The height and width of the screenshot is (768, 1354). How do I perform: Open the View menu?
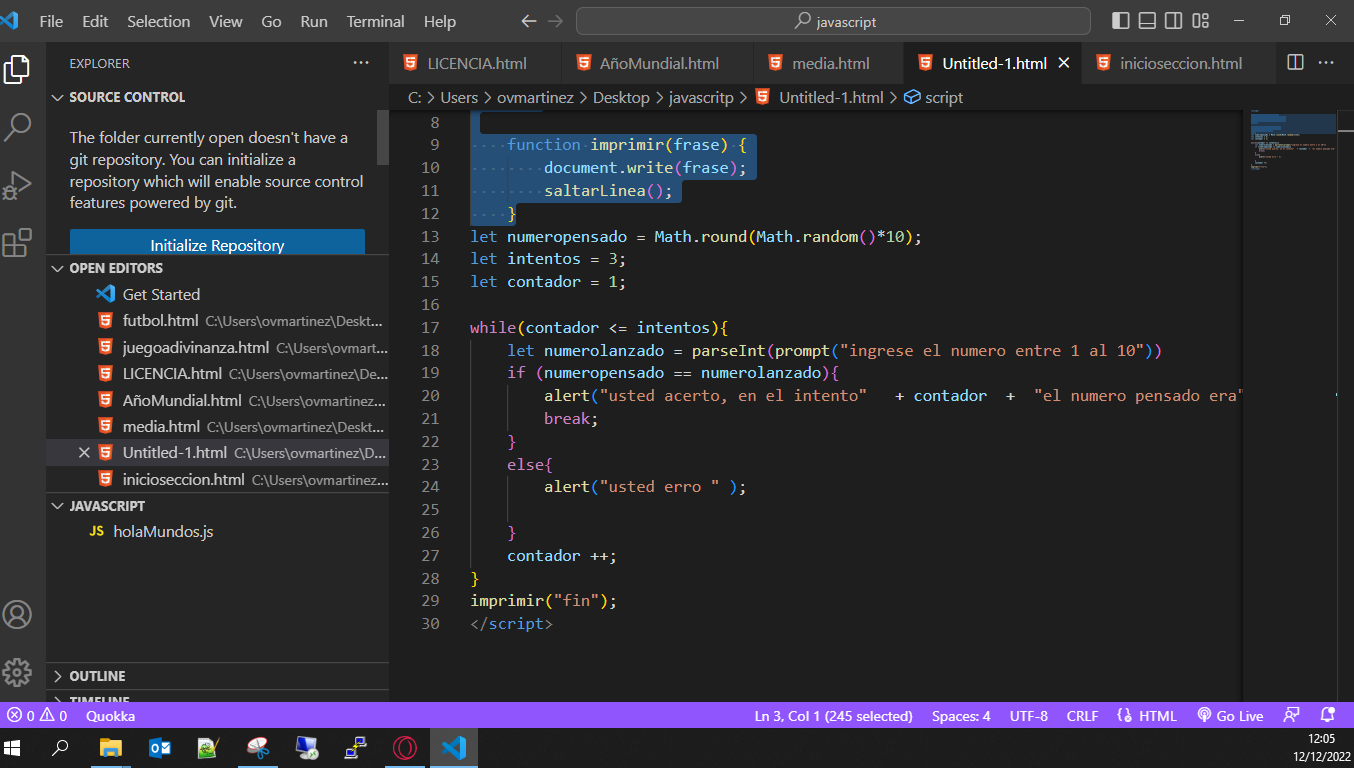pos(226,21)
